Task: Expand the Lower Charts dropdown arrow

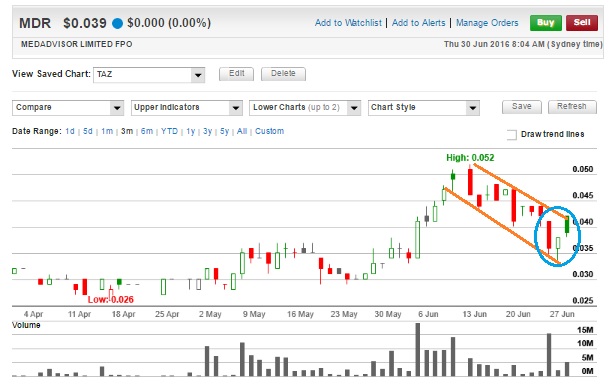Action: tap(354, 108)
